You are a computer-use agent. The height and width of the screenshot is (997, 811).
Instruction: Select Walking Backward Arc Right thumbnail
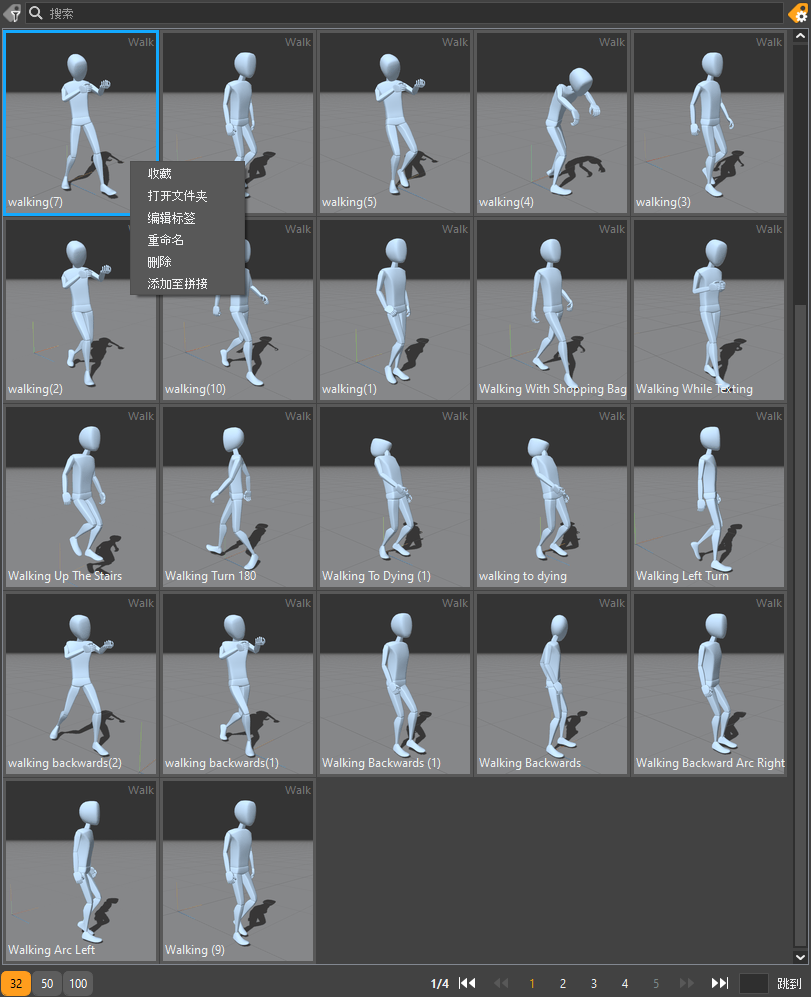(709, 684)
